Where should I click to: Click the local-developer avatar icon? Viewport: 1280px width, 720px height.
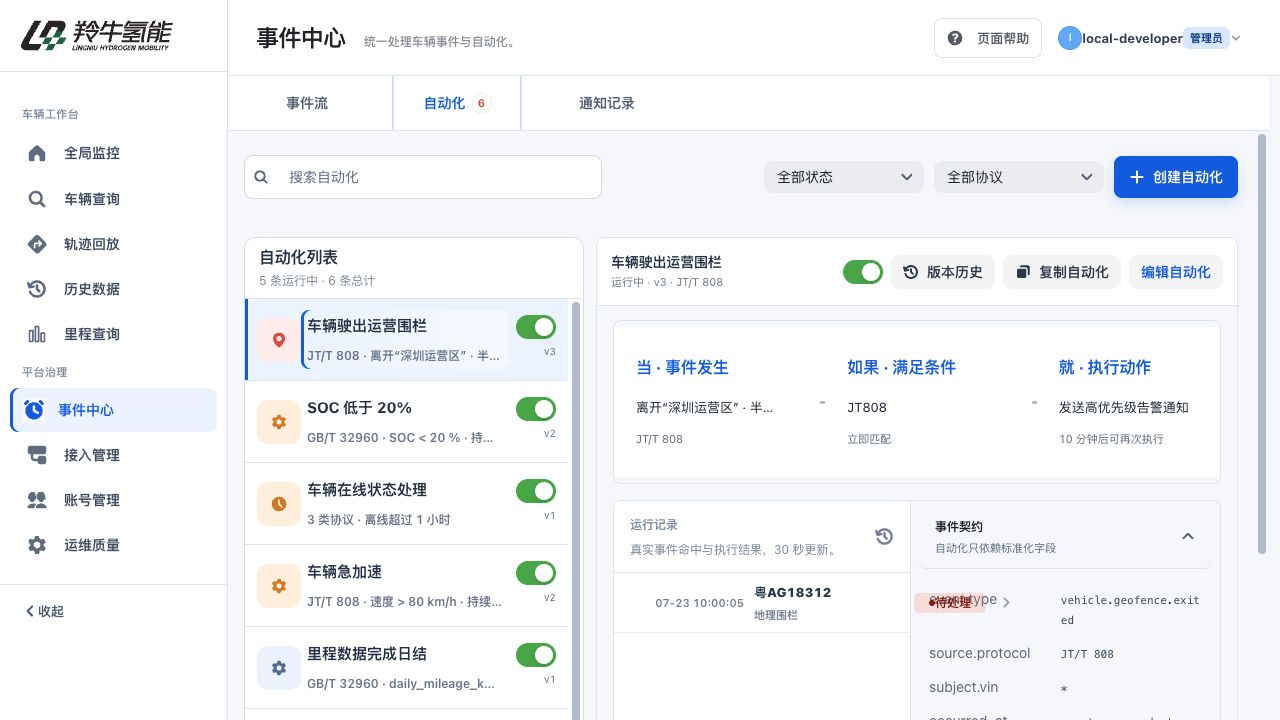pyautogui.click(x=1069, y=38)
